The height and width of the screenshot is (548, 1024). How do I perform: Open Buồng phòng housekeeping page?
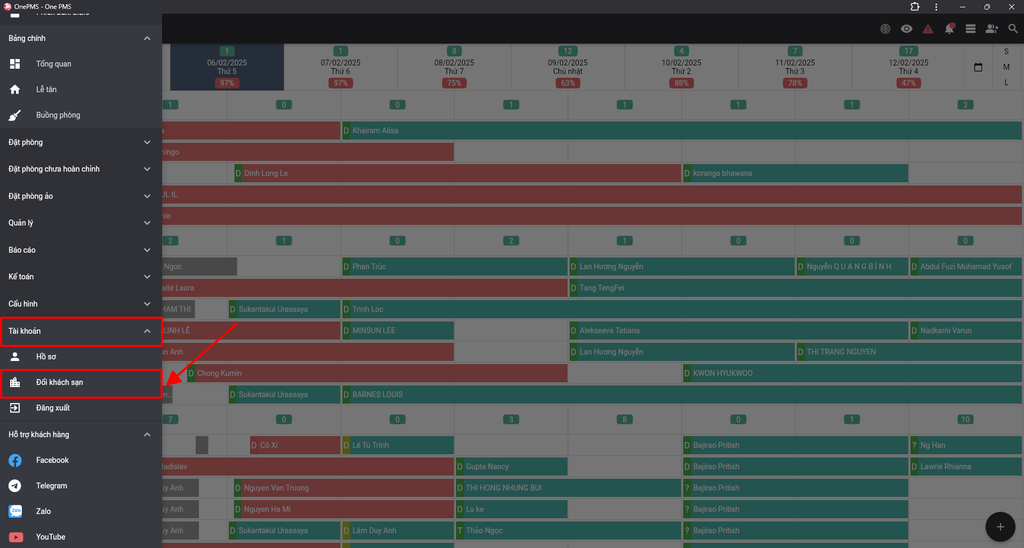pyautogui.click(x=81, y=115)
